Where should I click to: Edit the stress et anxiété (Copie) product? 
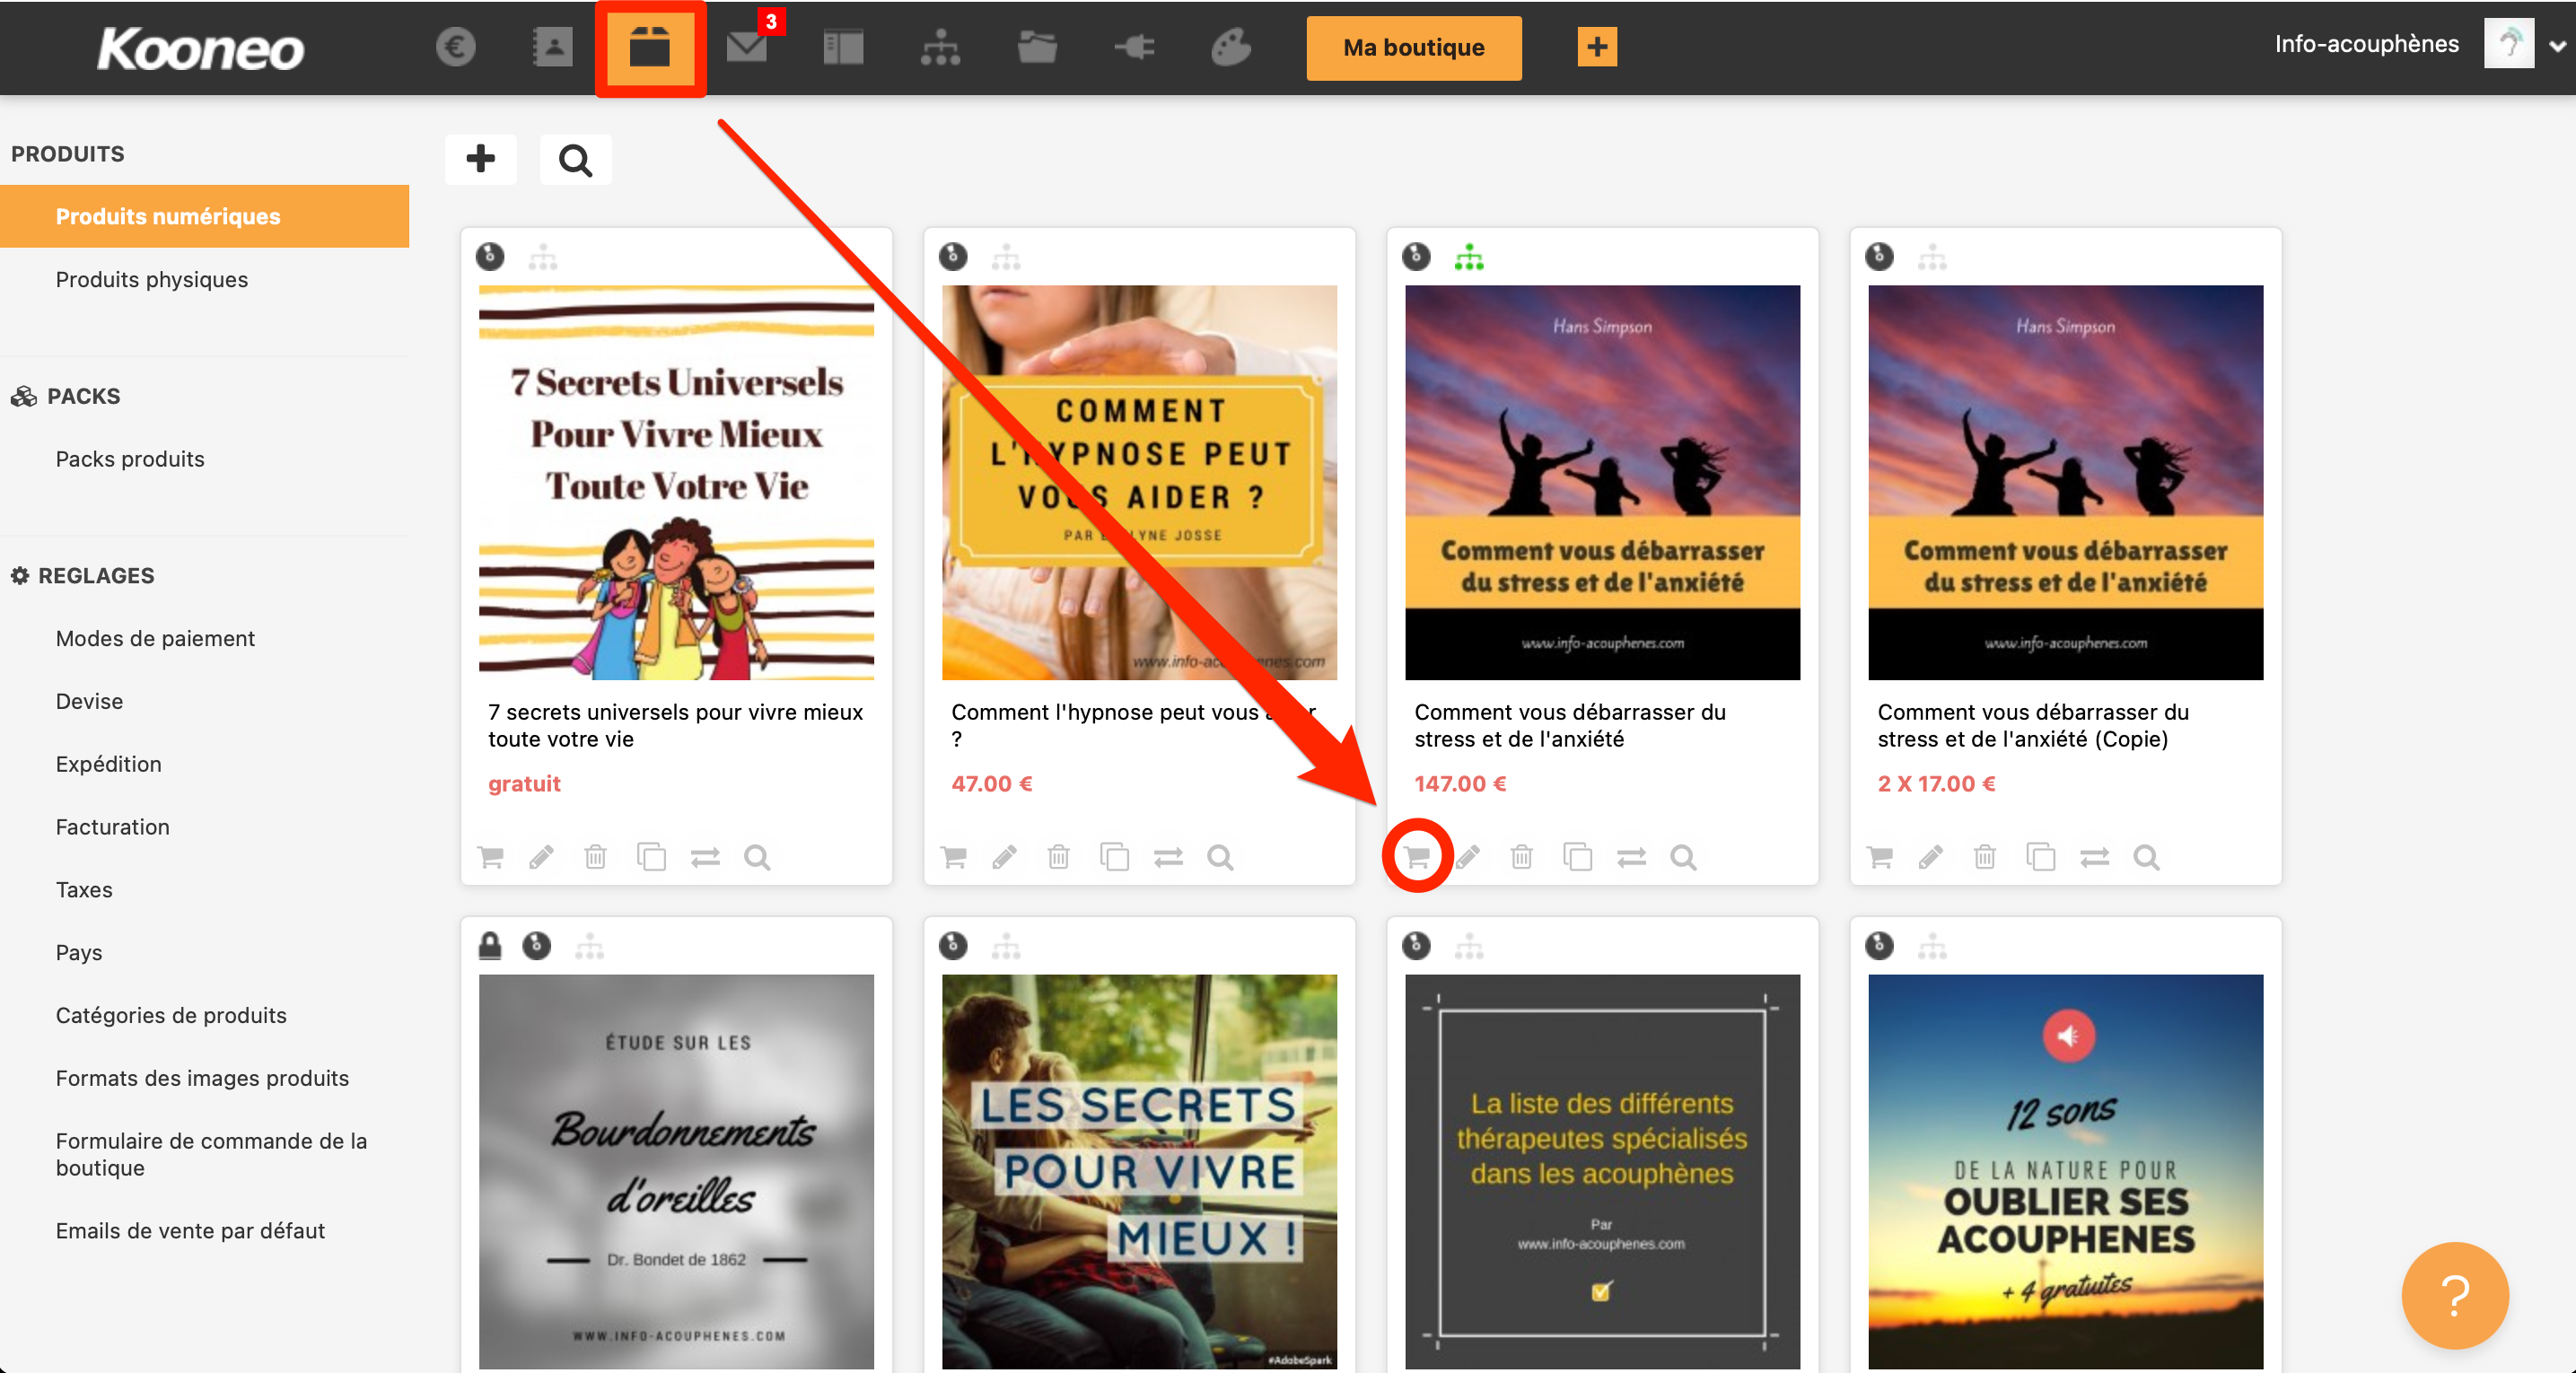click(1931, 857)
